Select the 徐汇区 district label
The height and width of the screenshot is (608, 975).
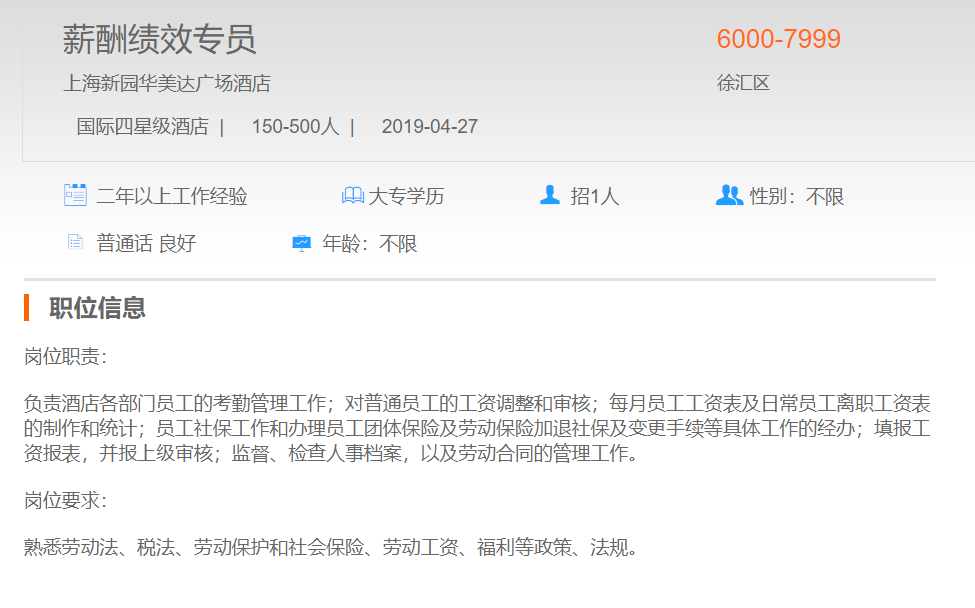pyautogui.click(x=743, y=83)
